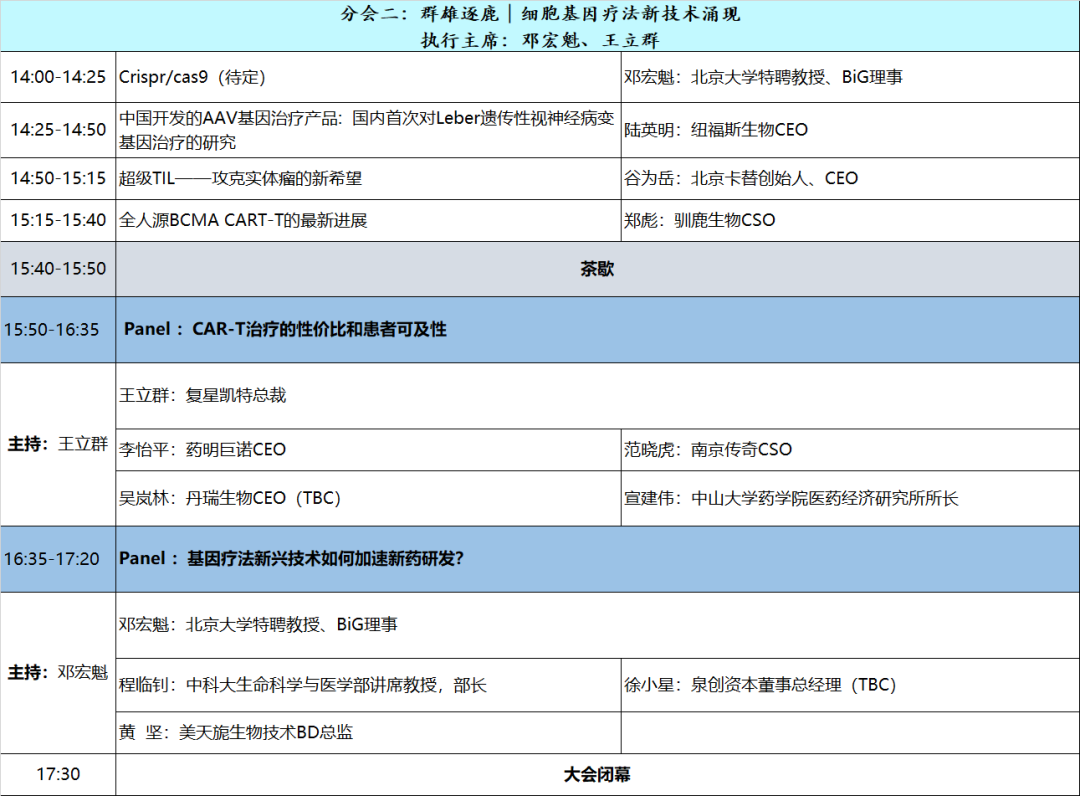
Task: Select the topic "超级TIL——攻克实体瘤的新希望"
Action: (x=240, y=178)
